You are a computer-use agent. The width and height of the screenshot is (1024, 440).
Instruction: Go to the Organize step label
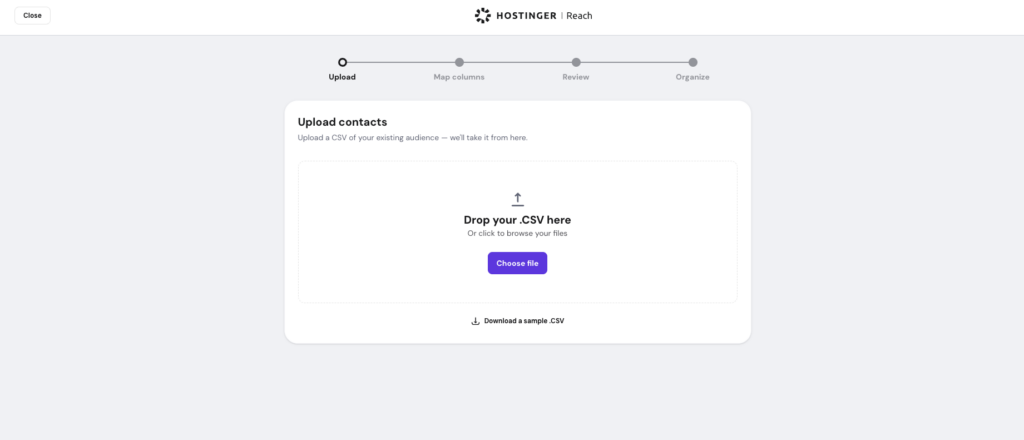[692, 77]
